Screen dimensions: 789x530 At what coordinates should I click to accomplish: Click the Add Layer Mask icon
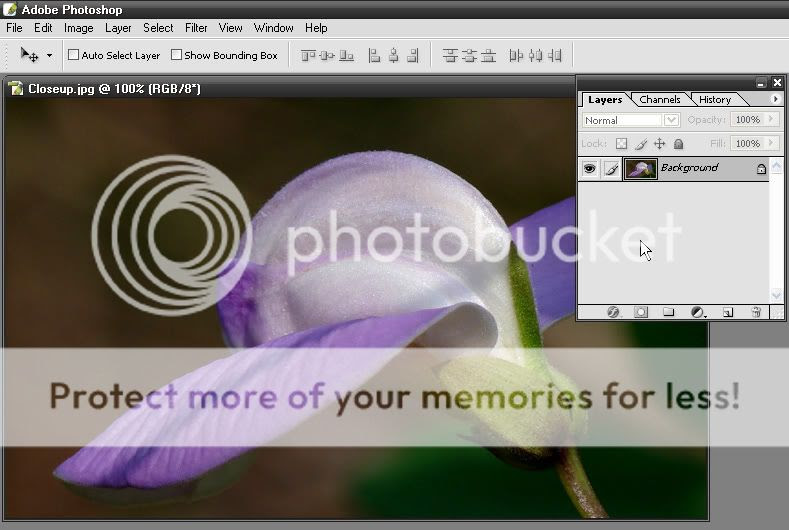pyautogui.click(x=641, y=312)
